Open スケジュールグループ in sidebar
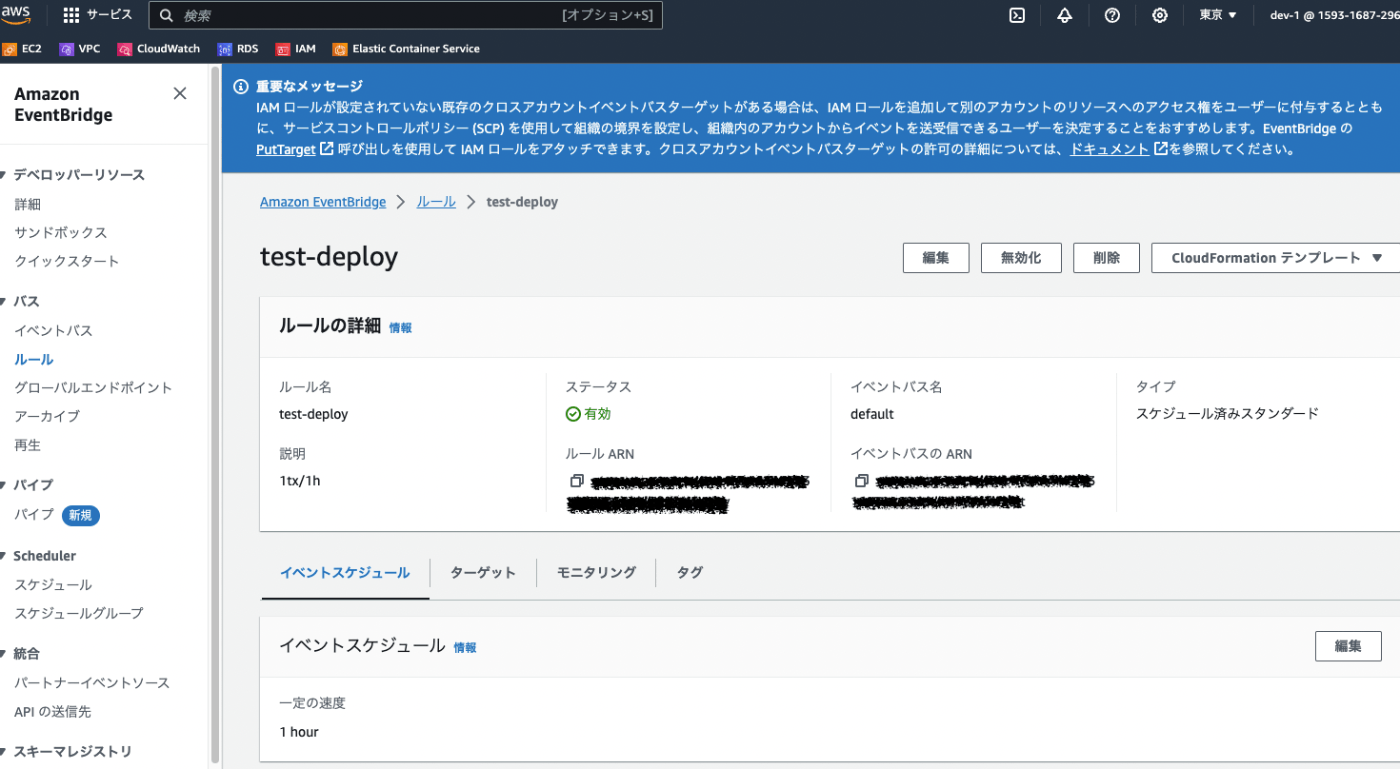The width and height of the screenshot is (1400, 769). tap(79, 614)
